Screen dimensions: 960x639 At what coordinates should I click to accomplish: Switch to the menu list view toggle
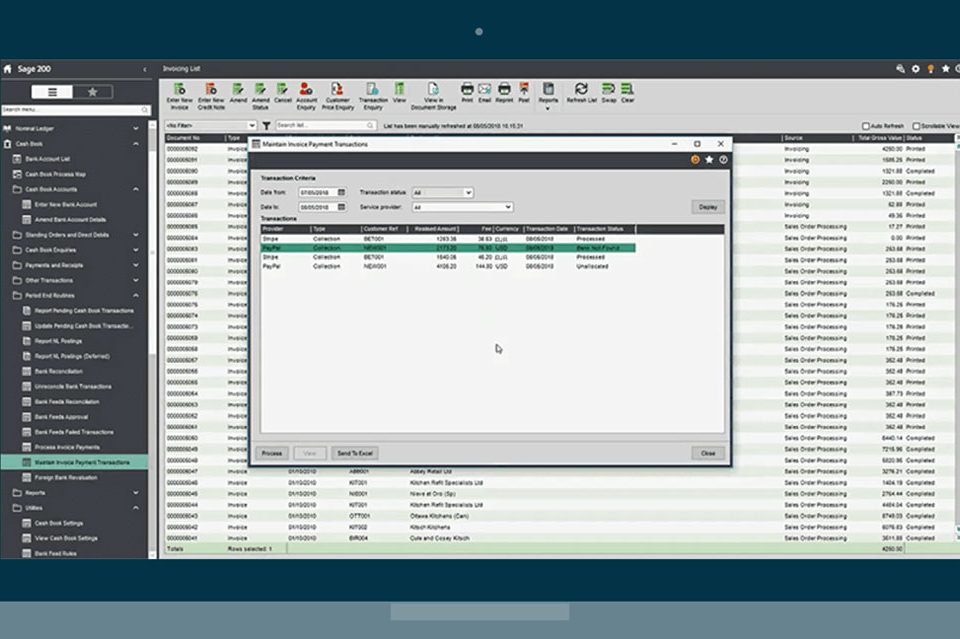tap(52, 92)
